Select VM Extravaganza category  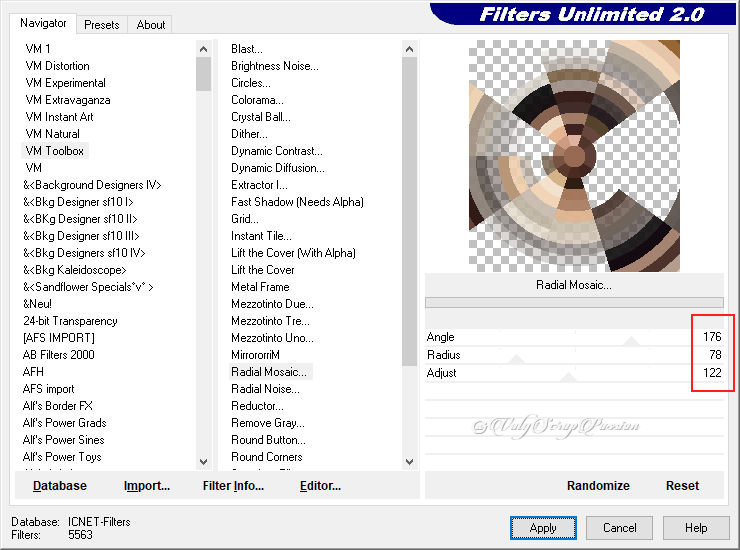click(68, 100)
